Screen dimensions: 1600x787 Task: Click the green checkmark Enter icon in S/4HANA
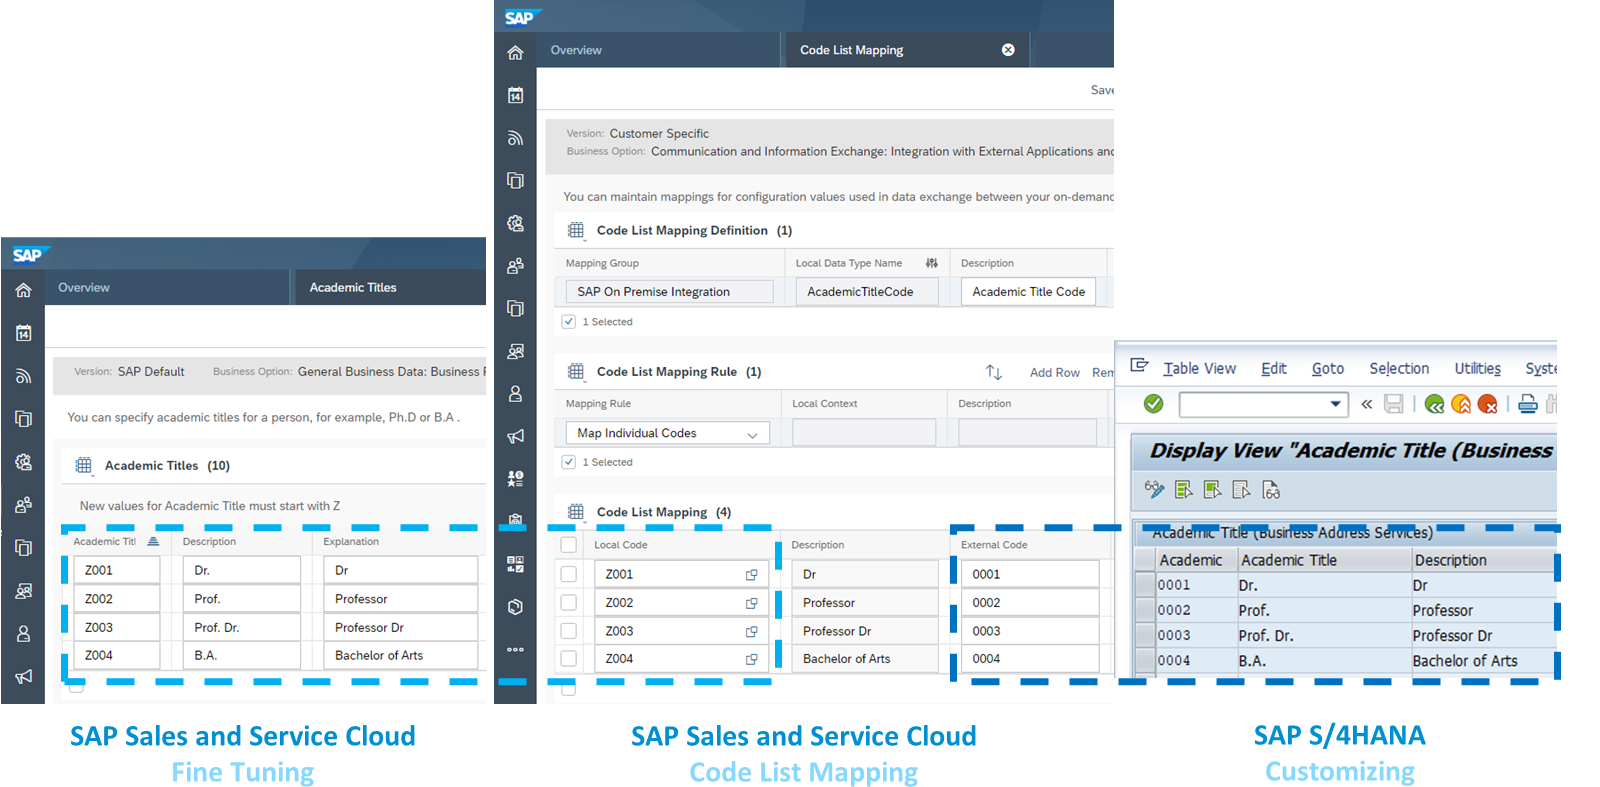(1153, 403)
